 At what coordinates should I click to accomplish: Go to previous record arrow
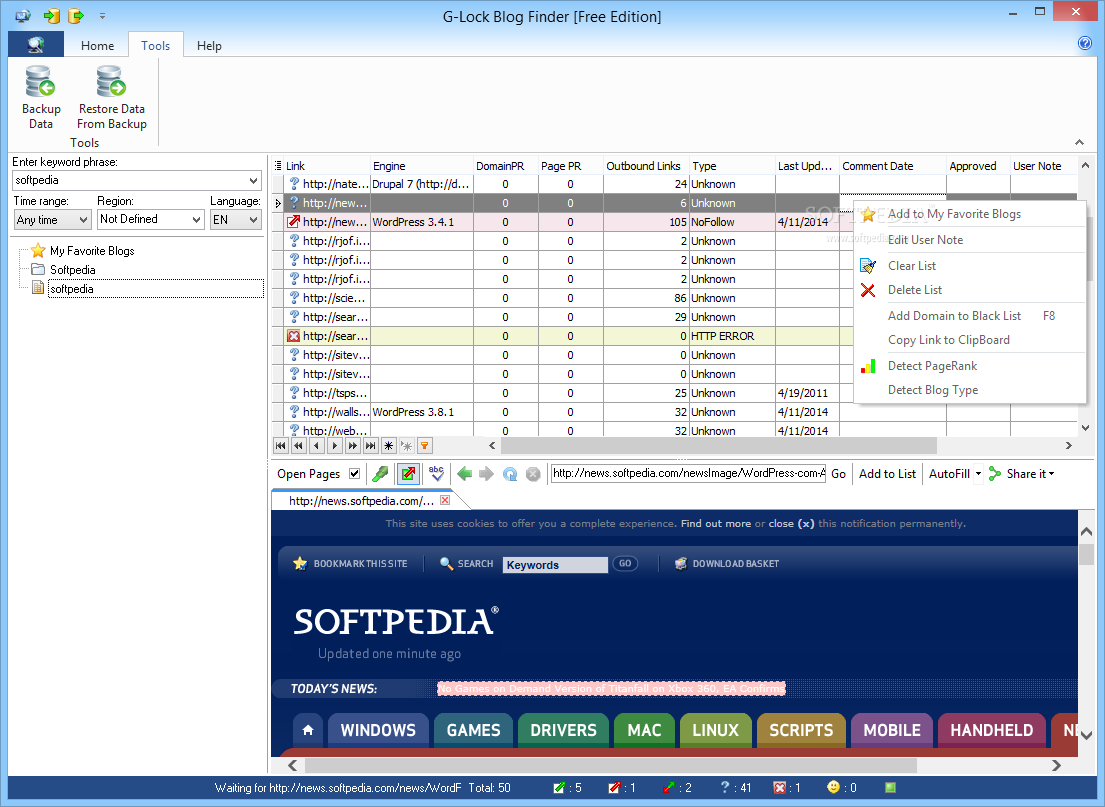(x=316, y=445)
